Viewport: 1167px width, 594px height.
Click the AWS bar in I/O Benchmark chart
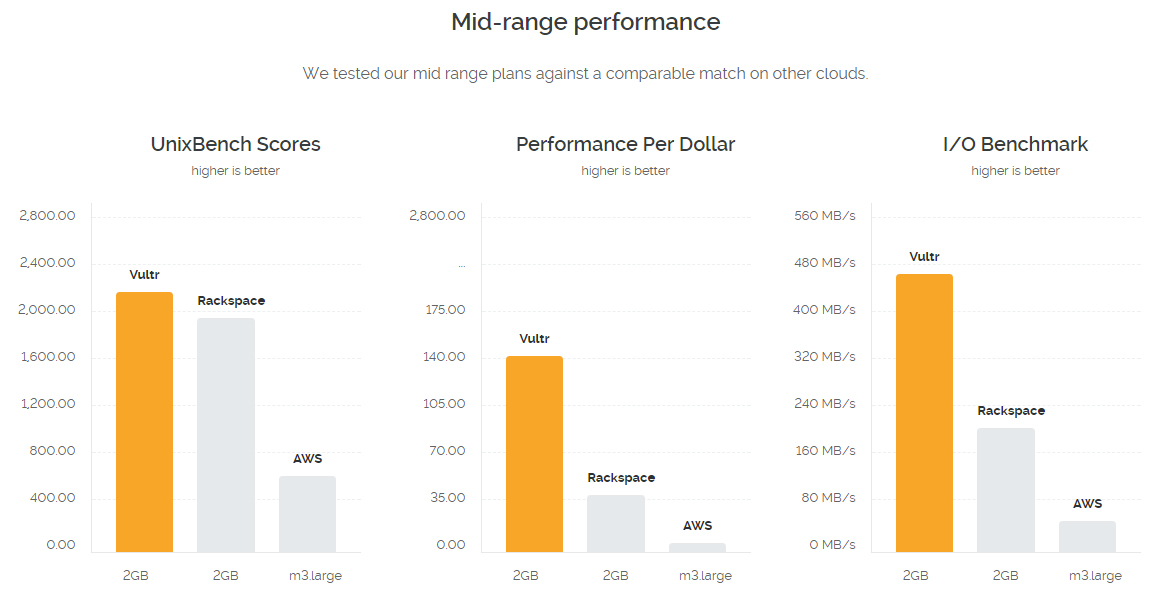pos(1087,537)
